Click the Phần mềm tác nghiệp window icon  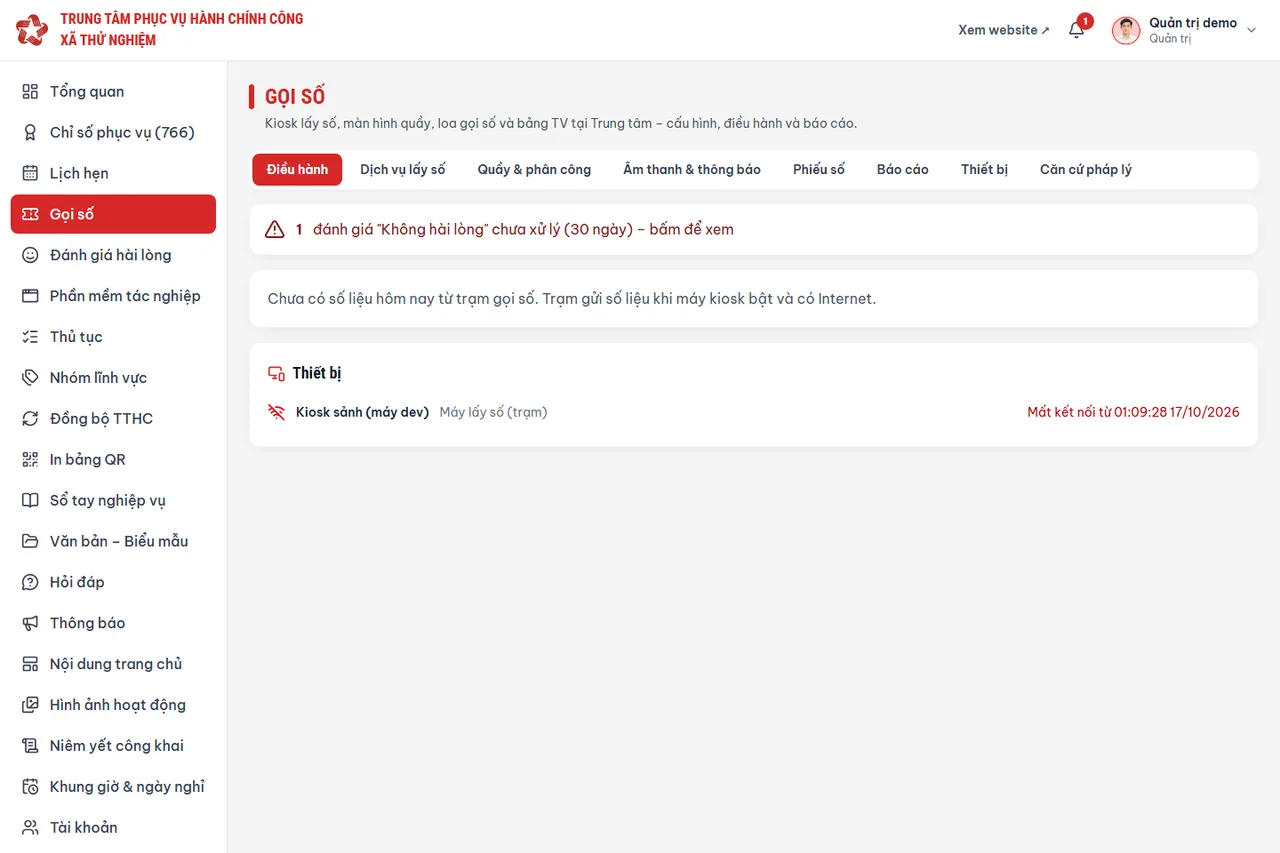30,296
